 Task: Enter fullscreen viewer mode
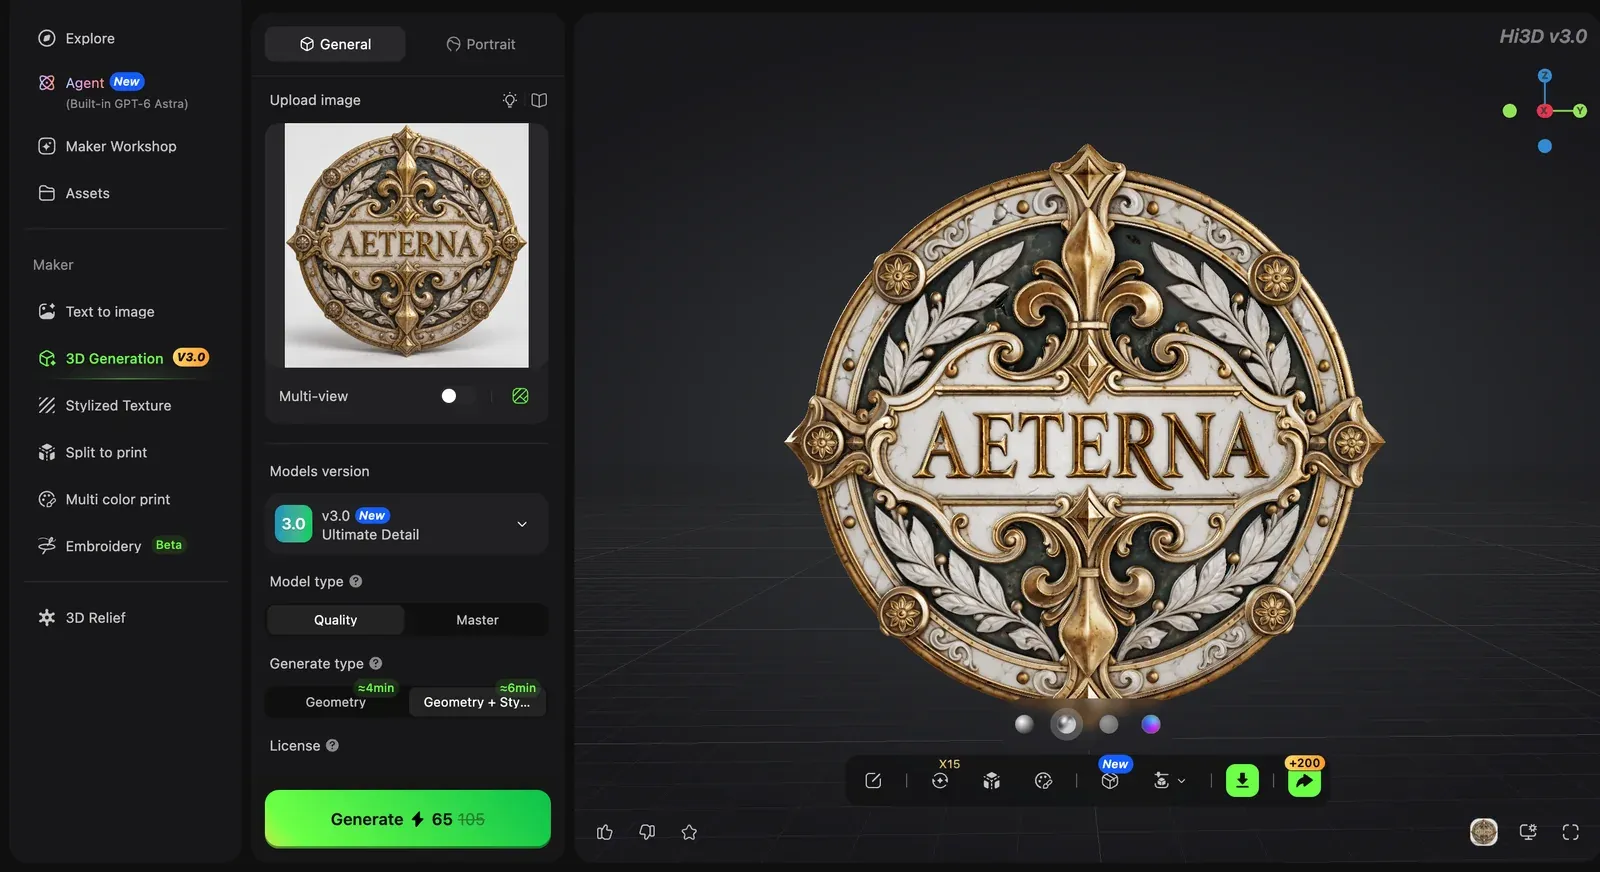click(x=1571, y=832)
